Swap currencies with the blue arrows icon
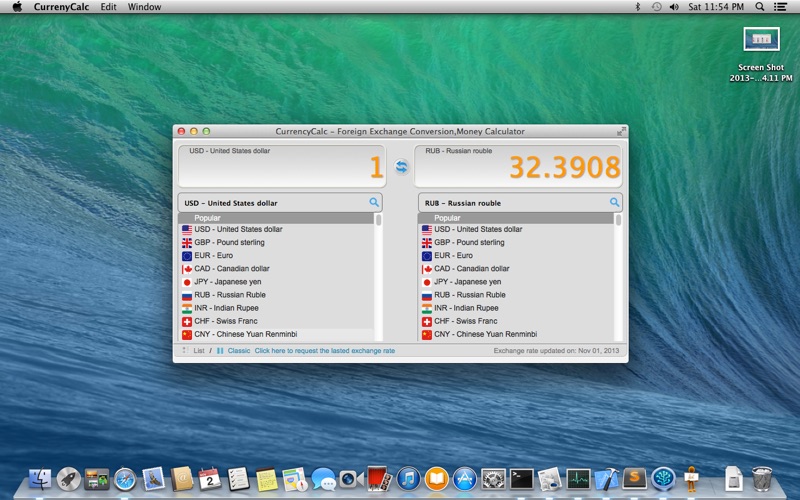 [x=402, y=167]
